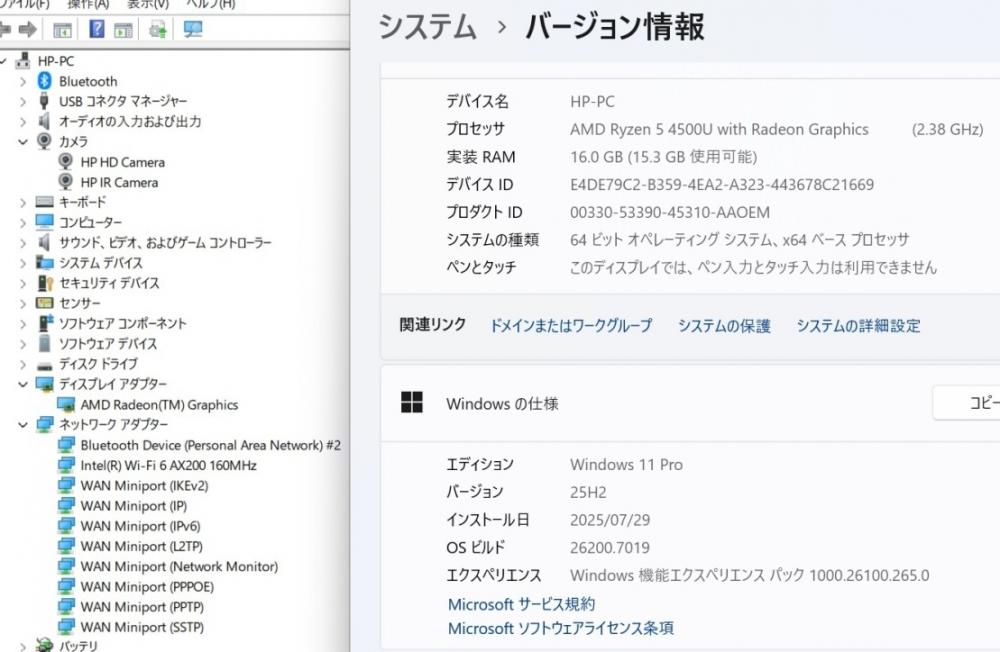Click the Windows logo in Windows の仕様
This screenshot has width=1000, height=652.
click(x=411, y=402)
